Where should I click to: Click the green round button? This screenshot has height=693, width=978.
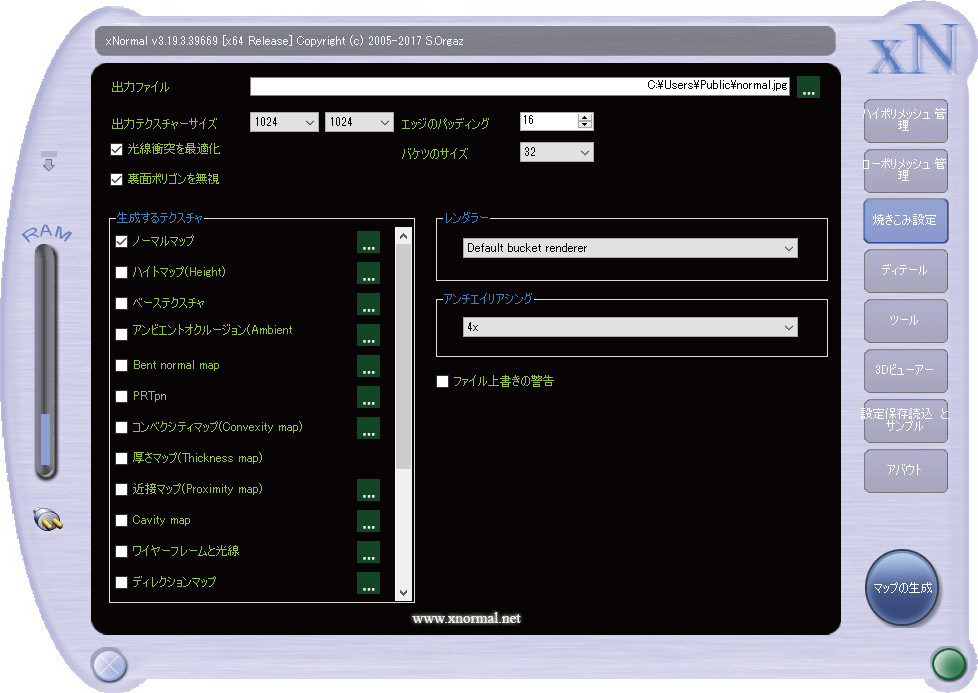click(x=949, y=664)
